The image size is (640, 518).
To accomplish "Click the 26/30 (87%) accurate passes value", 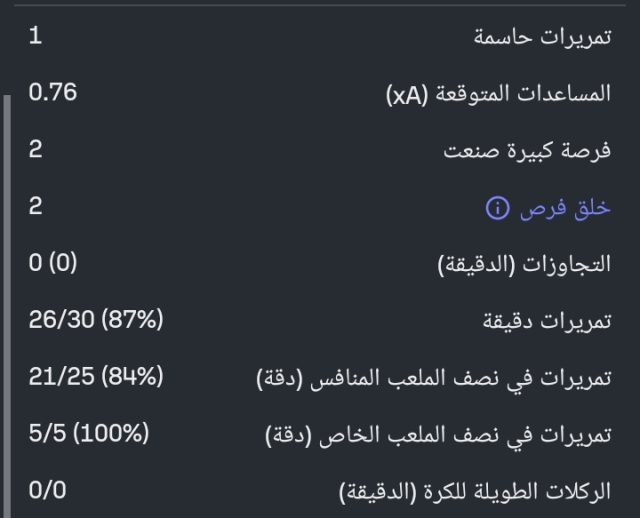I will pyautogui.click(x=96, y=320).
